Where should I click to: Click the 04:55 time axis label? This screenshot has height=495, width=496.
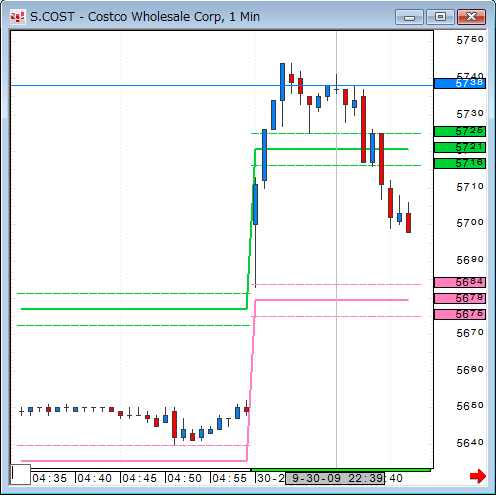pyautogui.click(x=230, y=478)
